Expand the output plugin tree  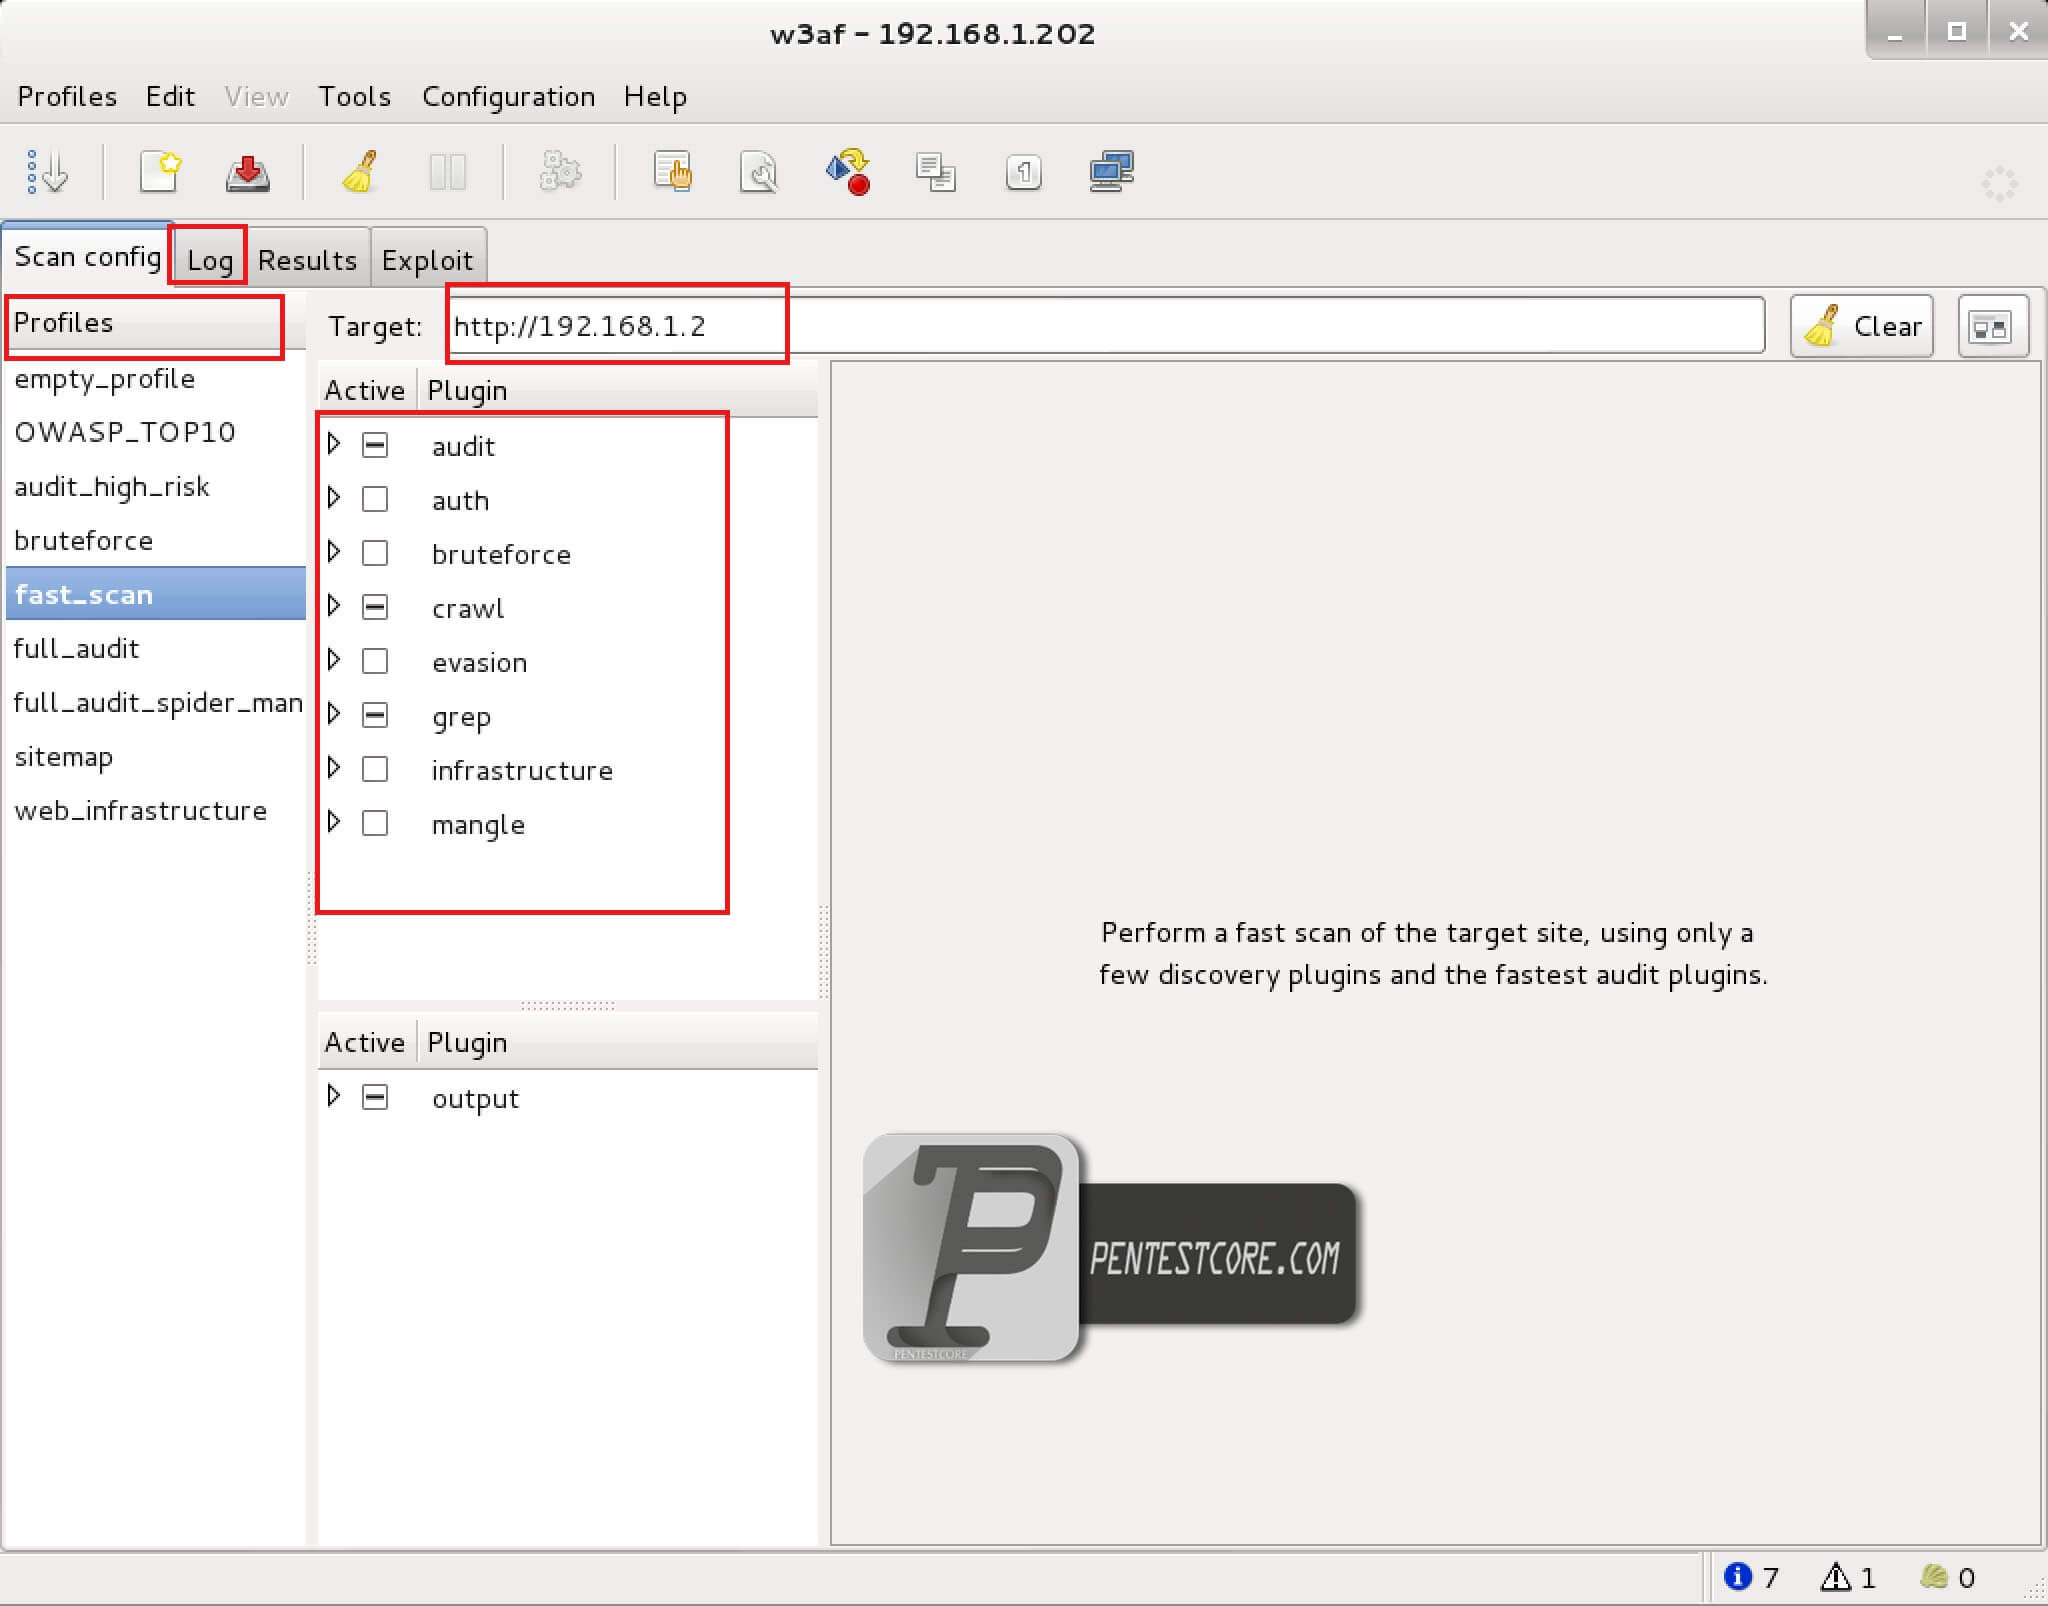click(334, 1095)
